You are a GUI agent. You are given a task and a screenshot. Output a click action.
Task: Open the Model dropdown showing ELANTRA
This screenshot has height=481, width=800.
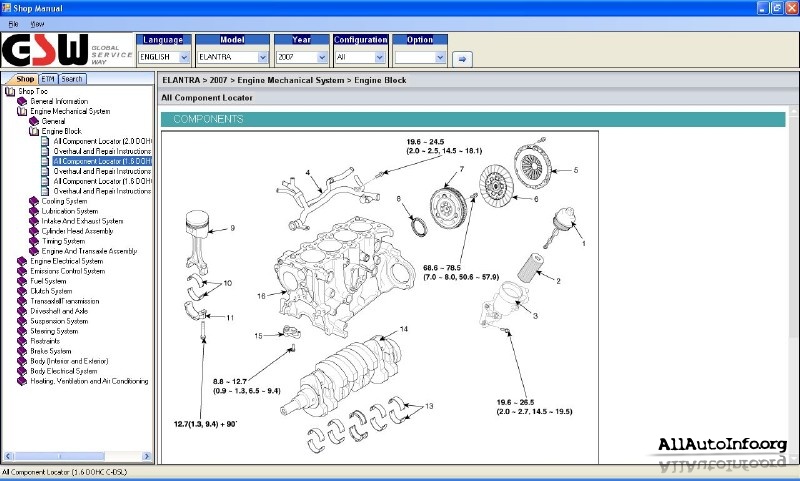pyautogui.click(x=233, y=57)
